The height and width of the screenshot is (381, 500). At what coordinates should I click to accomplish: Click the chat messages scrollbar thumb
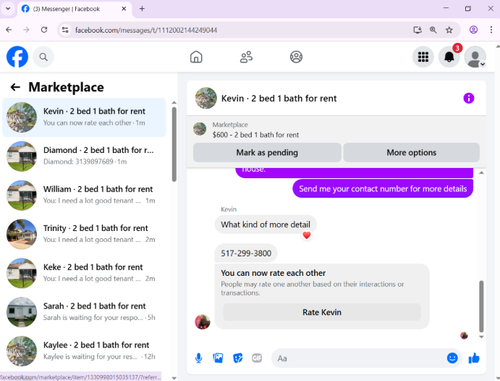tap(481, 306)
